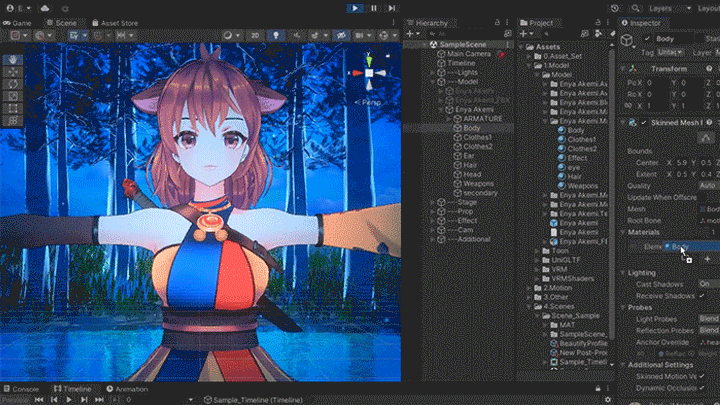Screen dimensions: 720x405
Task: Open the undo history clock icon
Action: (x=615, y=8)
